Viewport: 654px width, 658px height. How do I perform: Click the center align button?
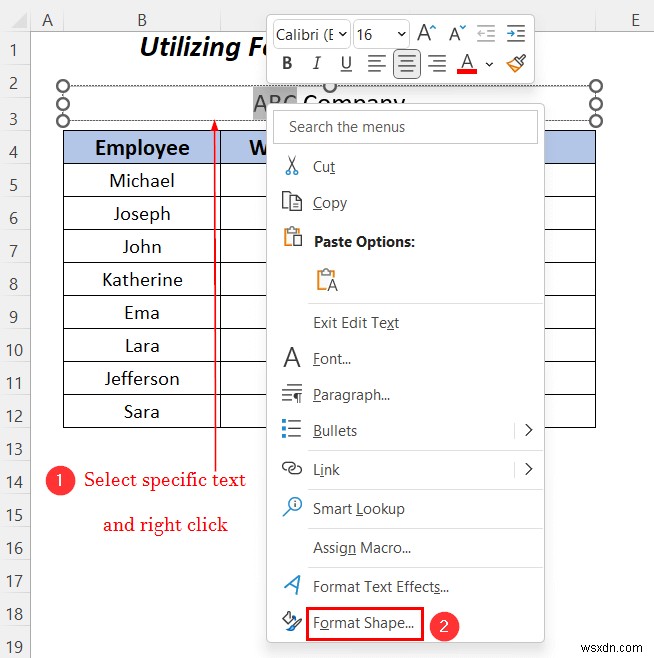click(x=406, y=63)
